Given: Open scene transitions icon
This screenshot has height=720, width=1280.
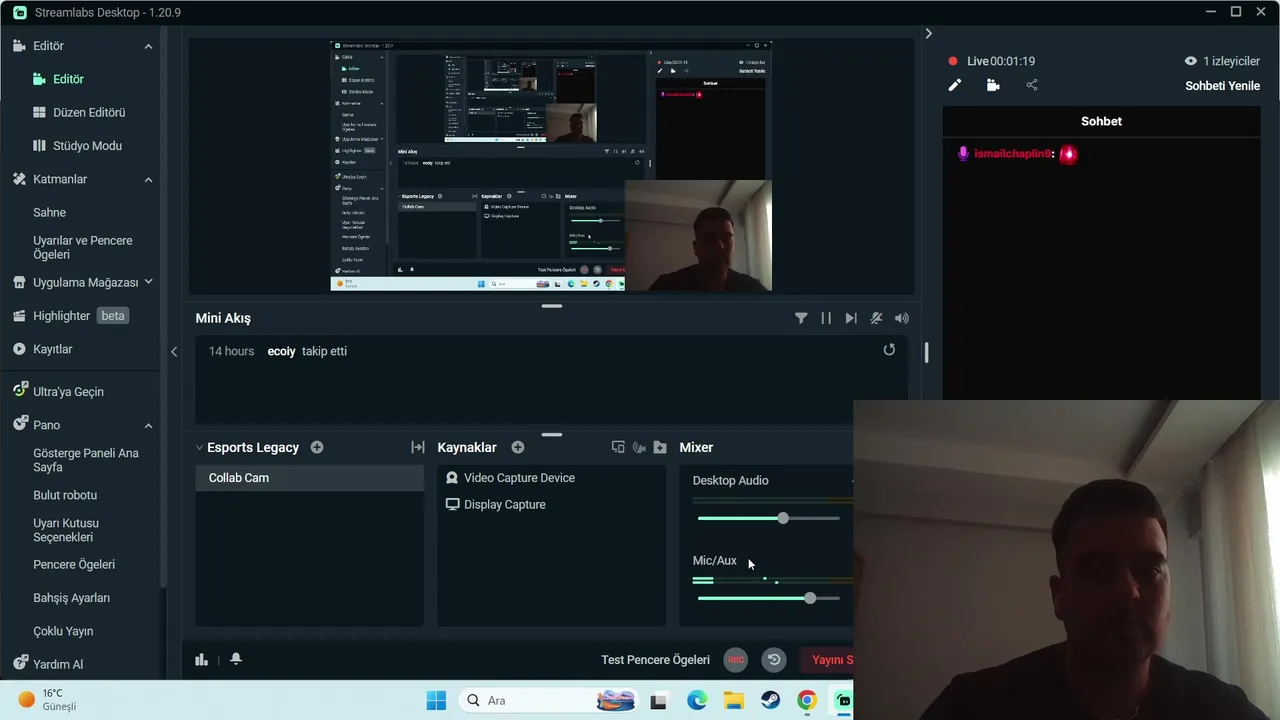Looking at the screenshot, I should pos(418,447).
